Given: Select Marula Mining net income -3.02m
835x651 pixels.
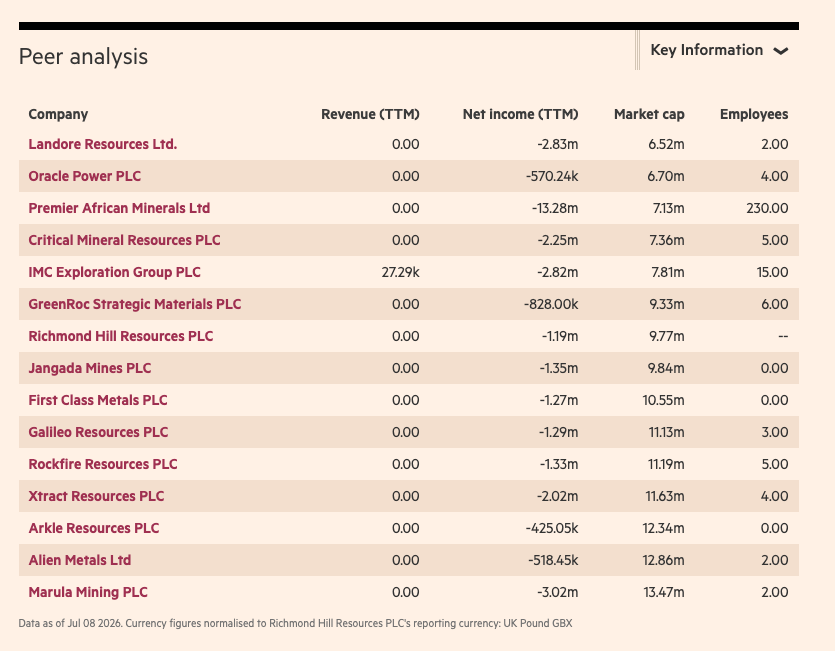Looking at the screenshot, I should click(558, 592).
